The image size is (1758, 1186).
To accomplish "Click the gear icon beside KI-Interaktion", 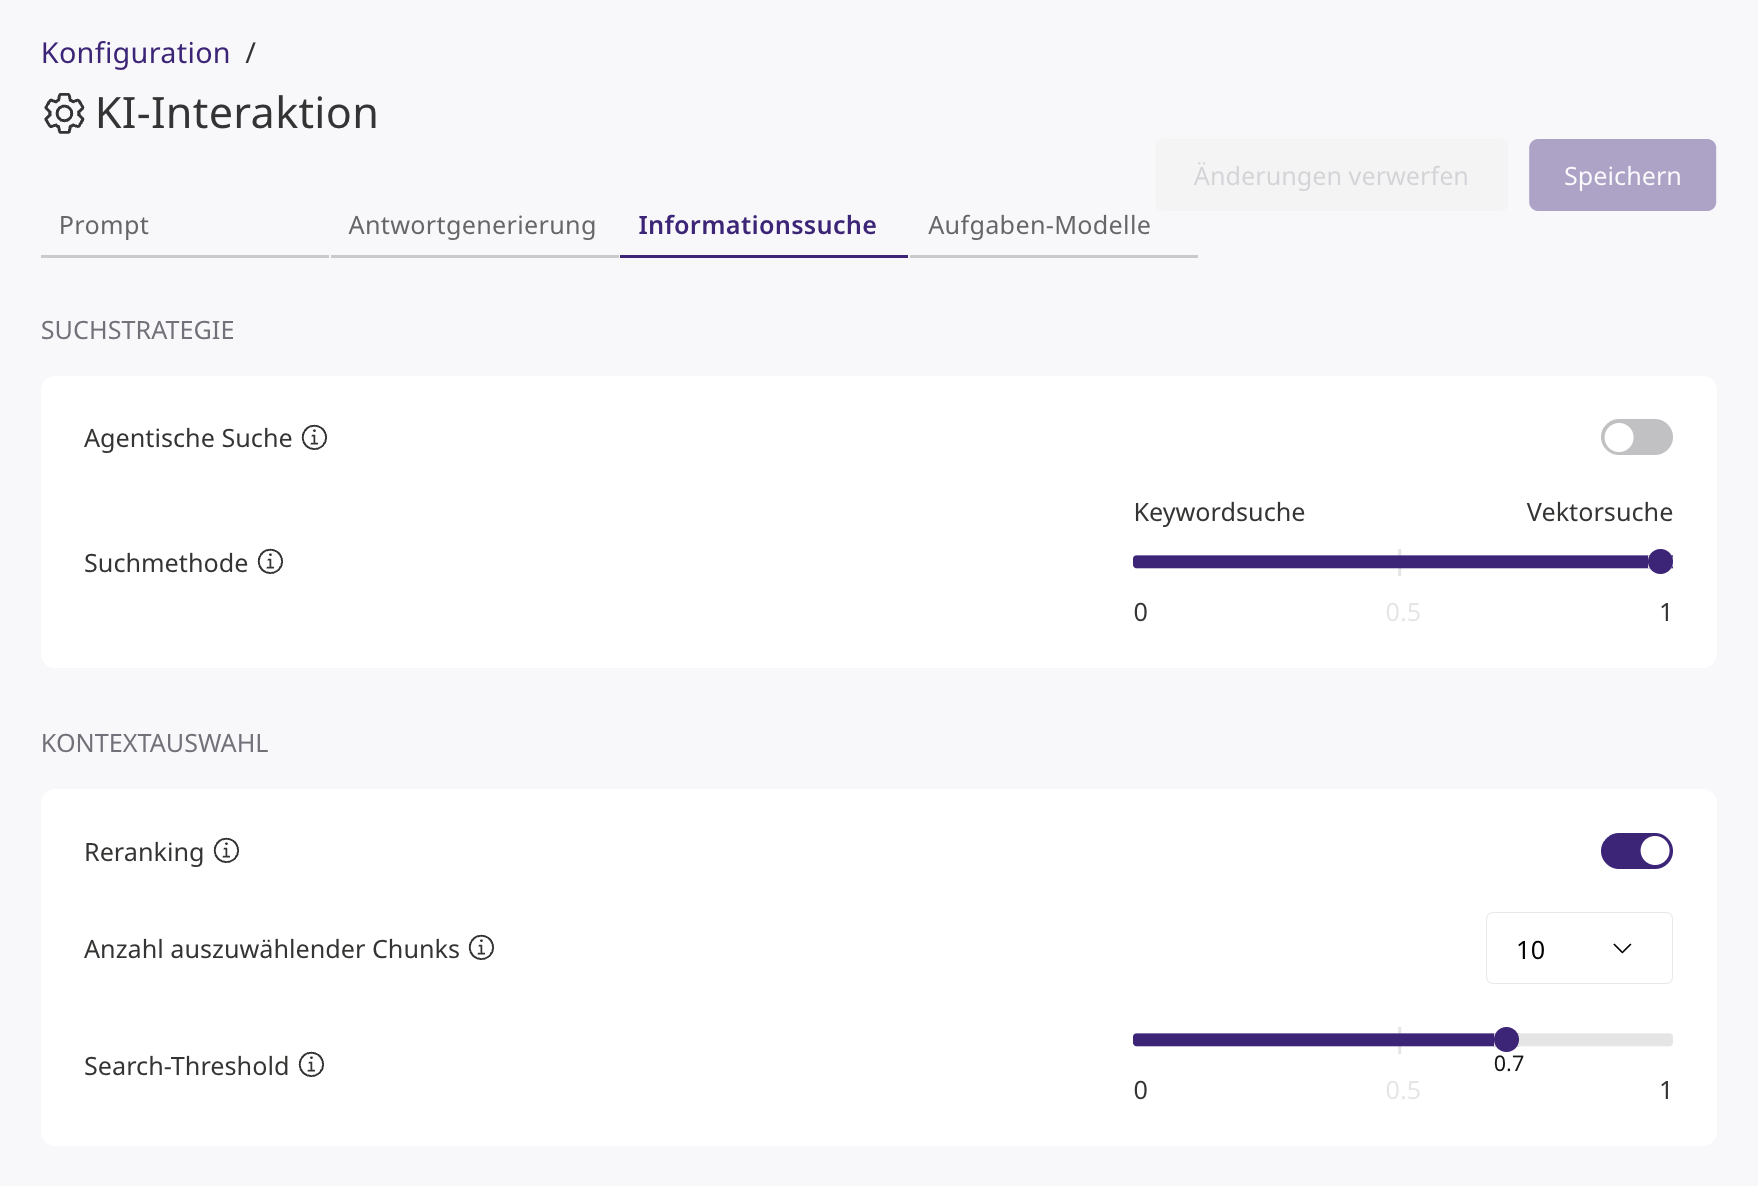I will tap(64, 114).
